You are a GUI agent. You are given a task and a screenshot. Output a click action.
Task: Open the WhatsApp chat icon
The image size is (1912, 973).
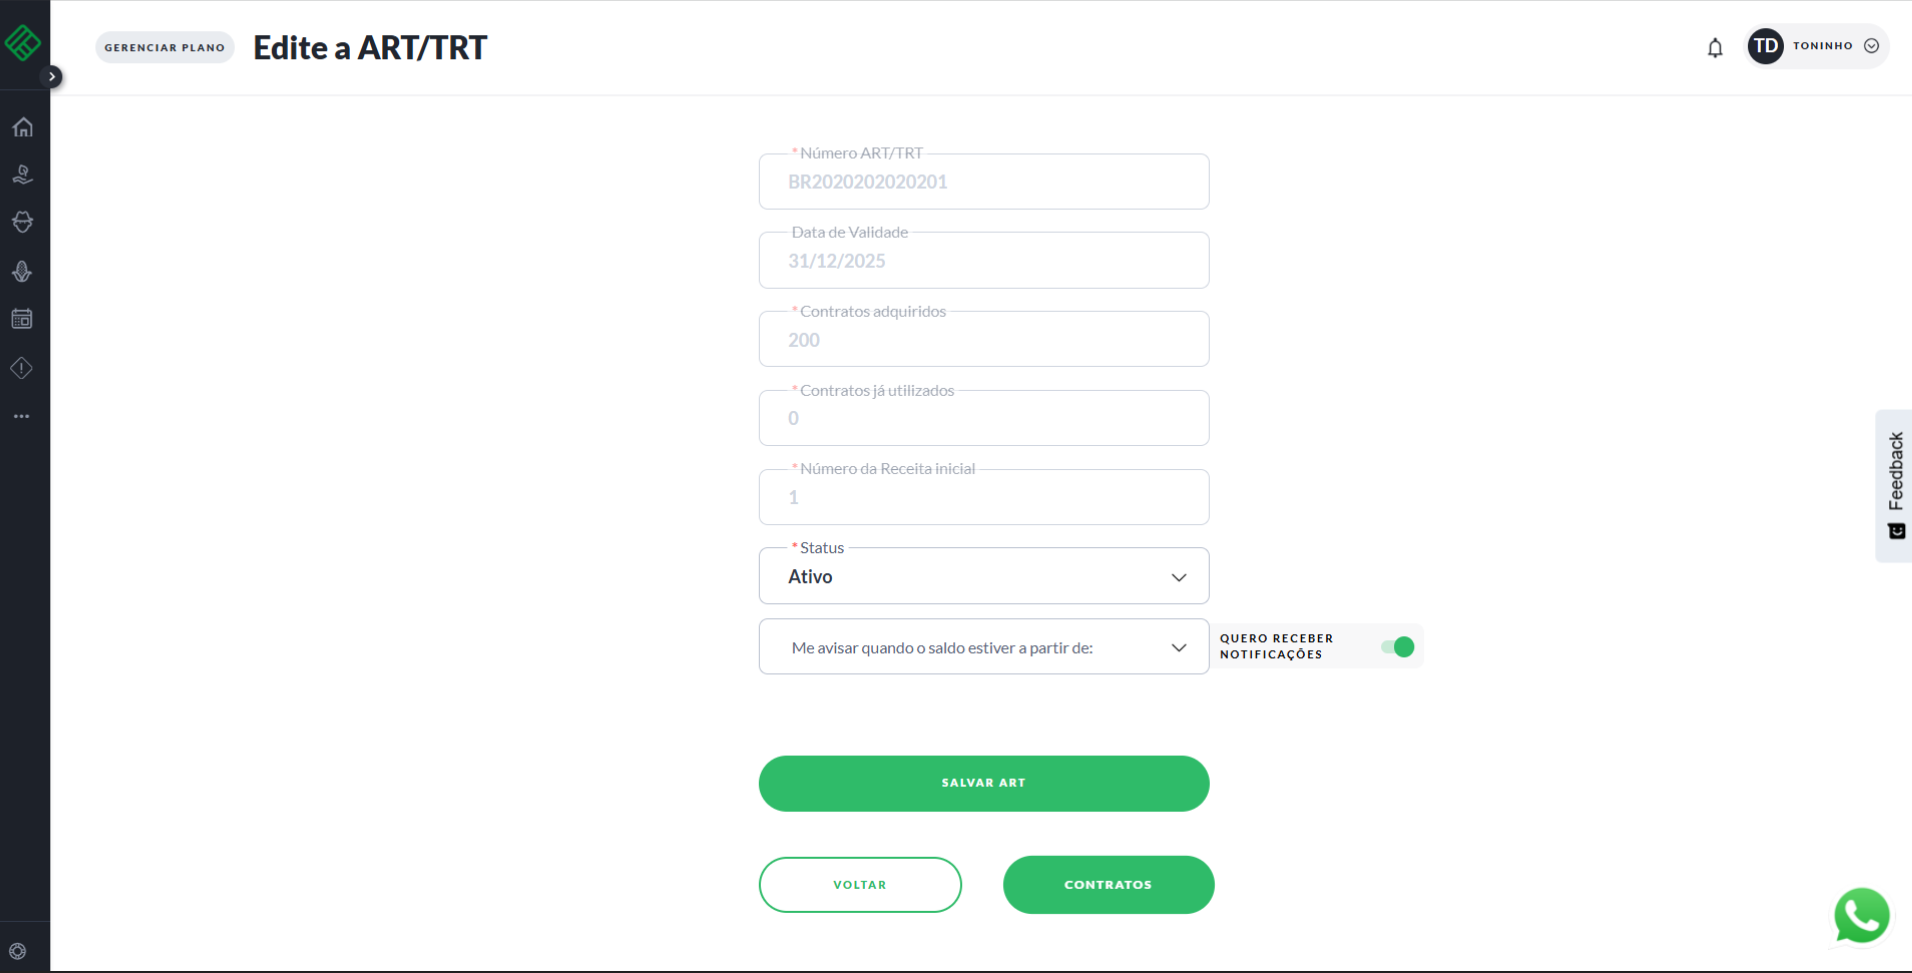pyautogui.click(x=1861, y=915)
